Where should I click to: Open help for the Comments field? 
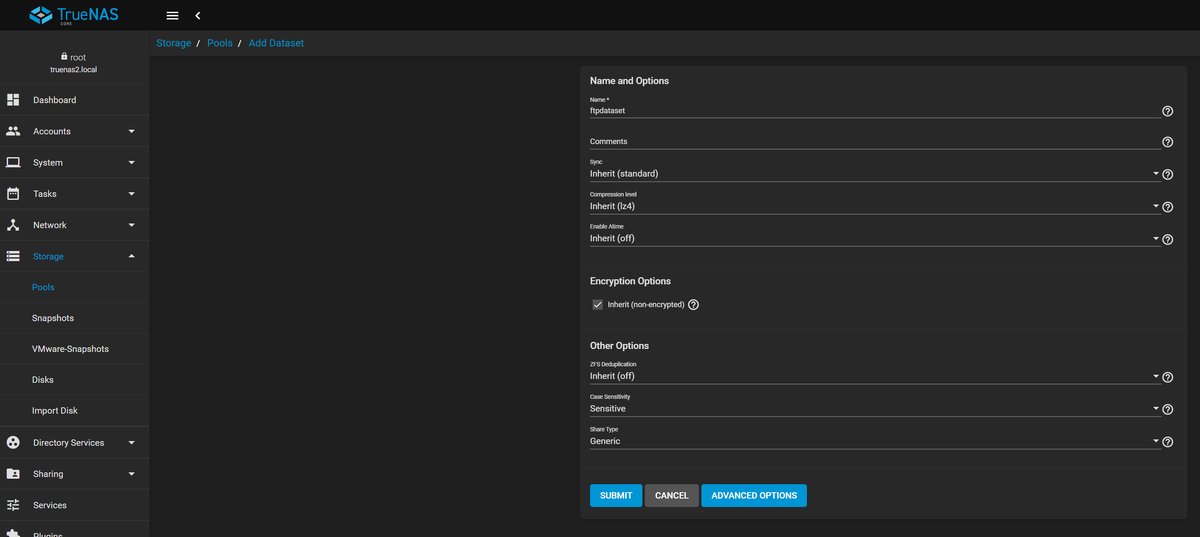point(1168,142)
